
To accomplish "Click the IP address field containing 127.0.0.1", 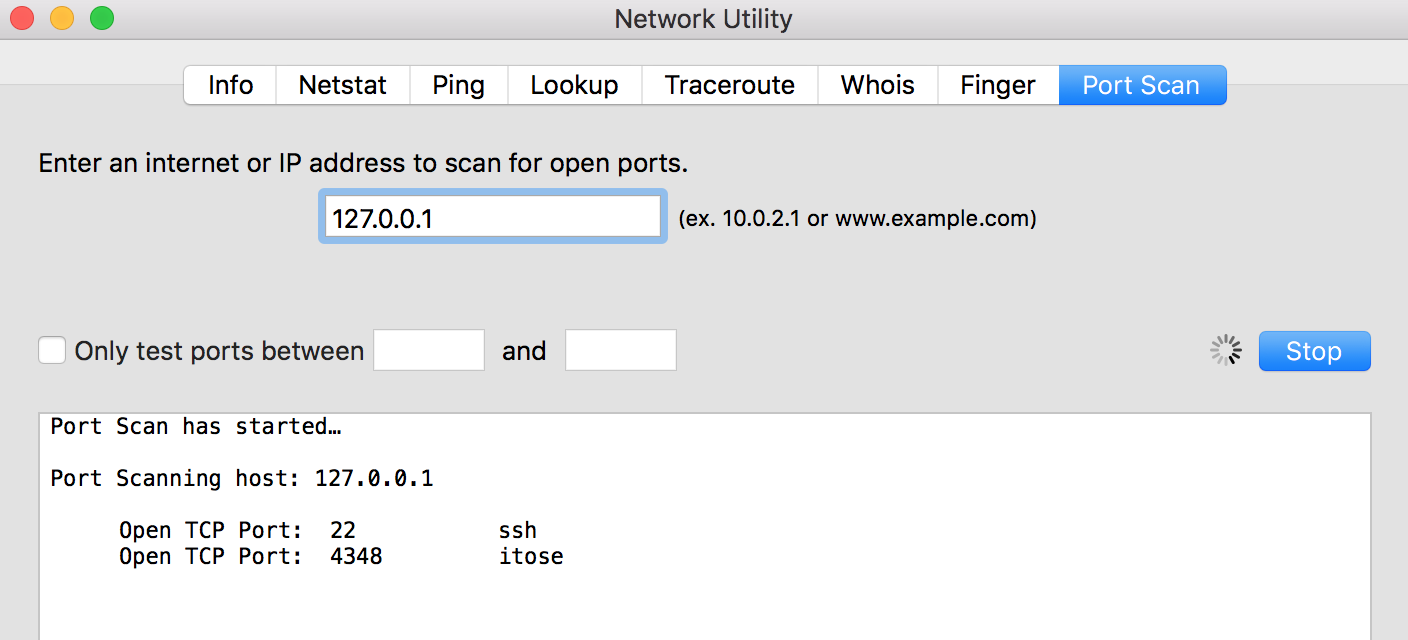I will [492, 217].
